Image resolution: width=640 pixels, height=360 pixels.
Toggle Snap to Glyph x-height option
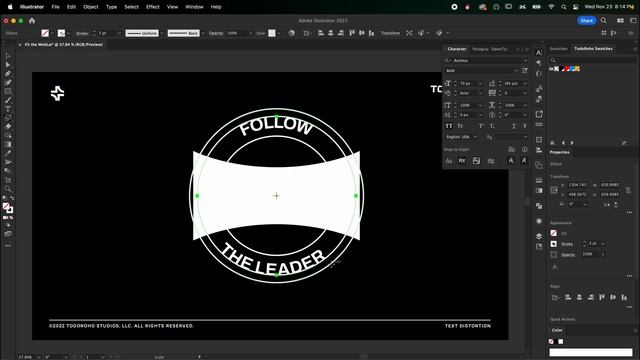click(x=462, y=161)
